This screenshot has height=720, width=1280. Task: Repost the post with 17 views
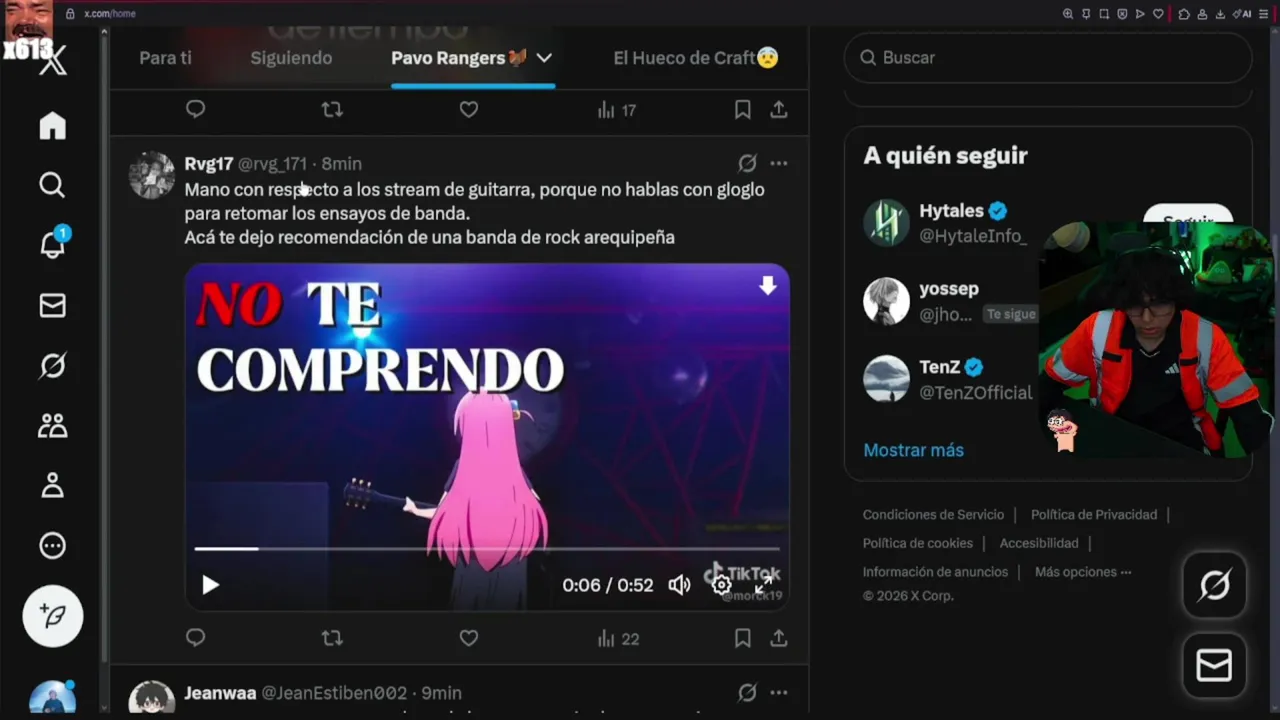click(332, 110)
